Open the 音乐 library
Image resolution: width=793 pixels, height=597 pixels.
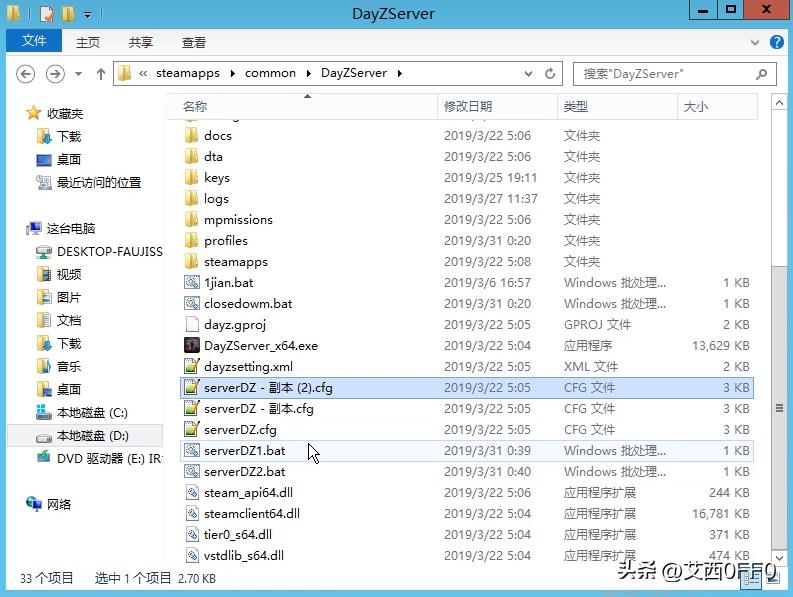(69, 366)
